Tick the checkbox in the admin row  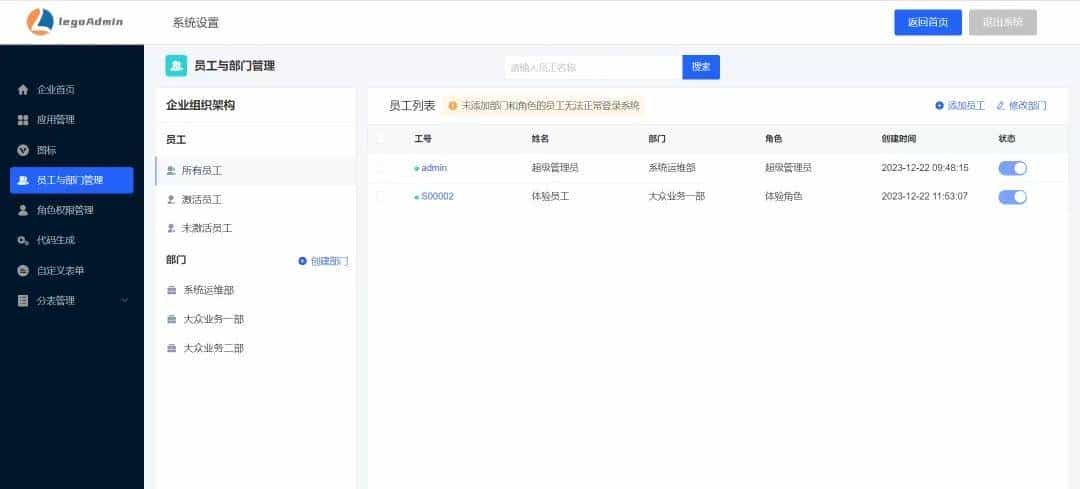click(x=381, y=168)
